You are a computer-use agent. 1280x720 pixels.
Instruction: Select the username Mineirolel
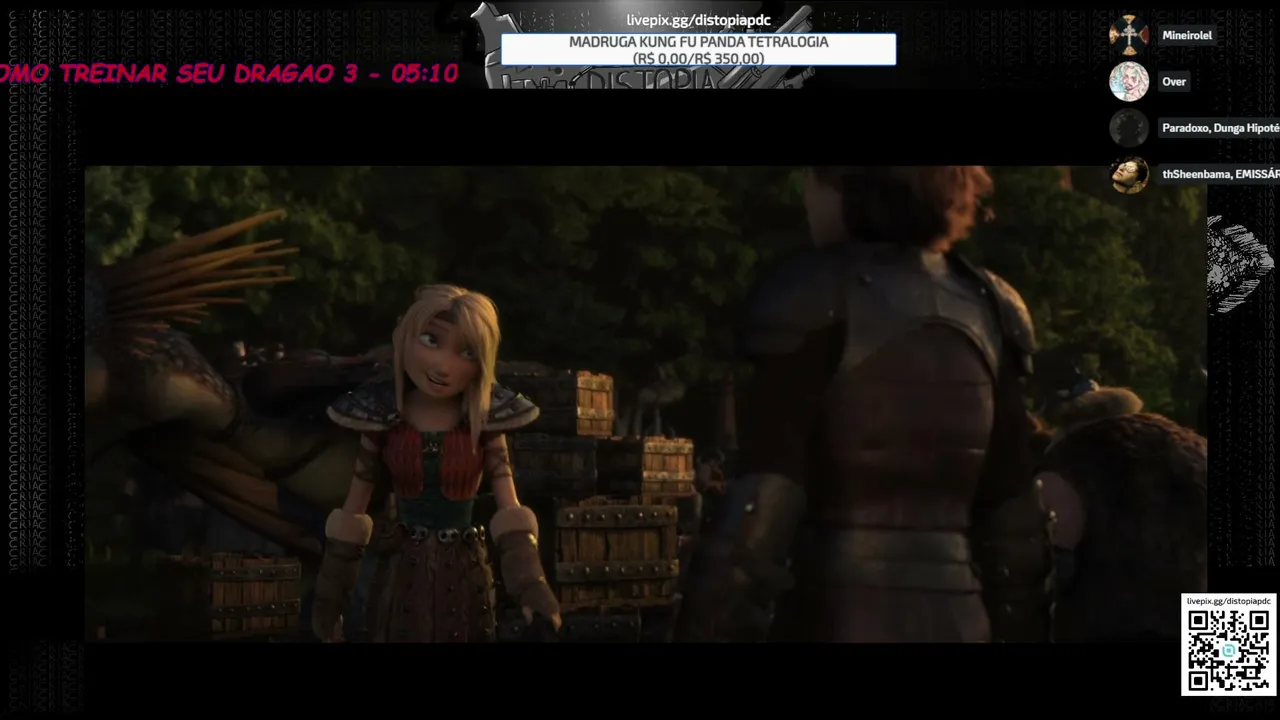click(1187, 35)
